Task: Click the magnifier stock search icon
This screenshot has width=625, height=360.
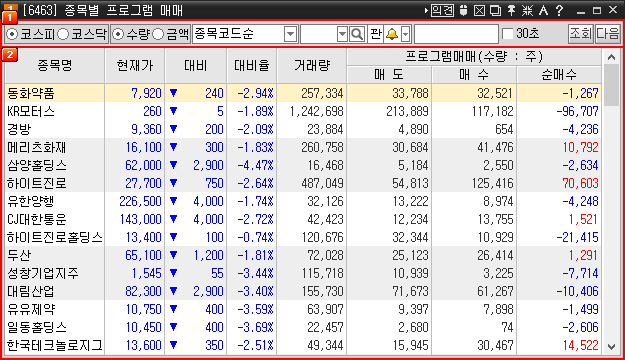Action: [357, 34]
